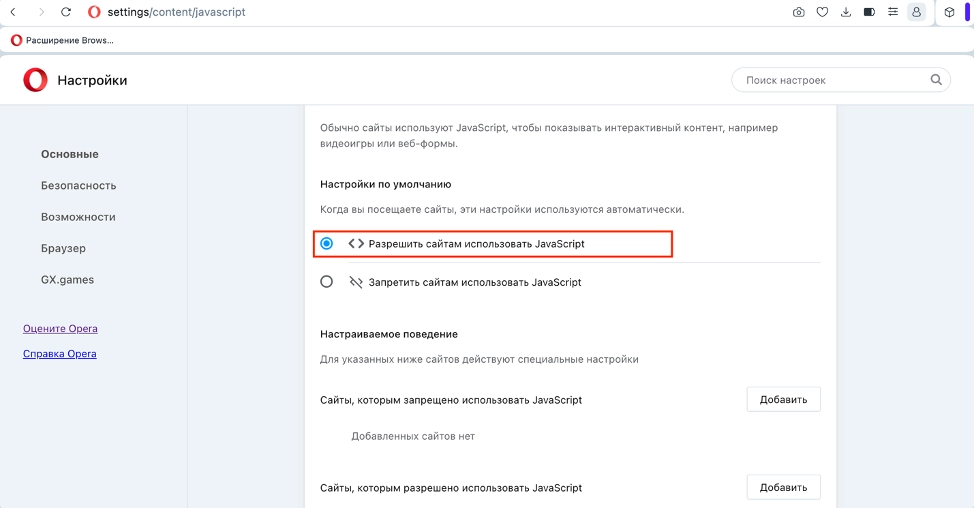Select "Запретить сайтам использовать JavaScript" radio button
Image resolution: width=974 pixels, height=508 pixels.
pyautogui.click(x=327, y=282)
